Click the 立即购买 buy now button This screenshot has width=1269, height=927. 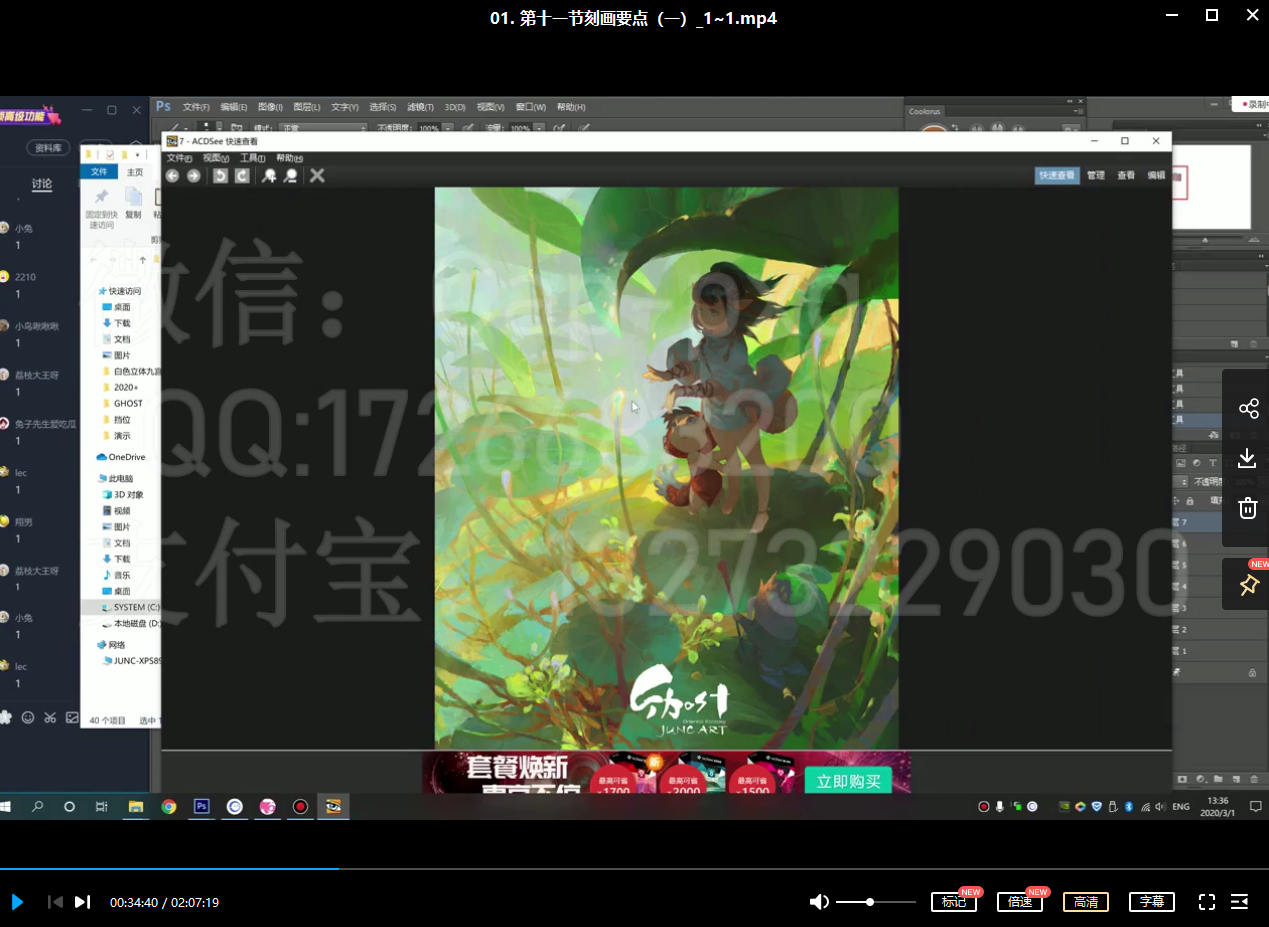coord(848,781)
